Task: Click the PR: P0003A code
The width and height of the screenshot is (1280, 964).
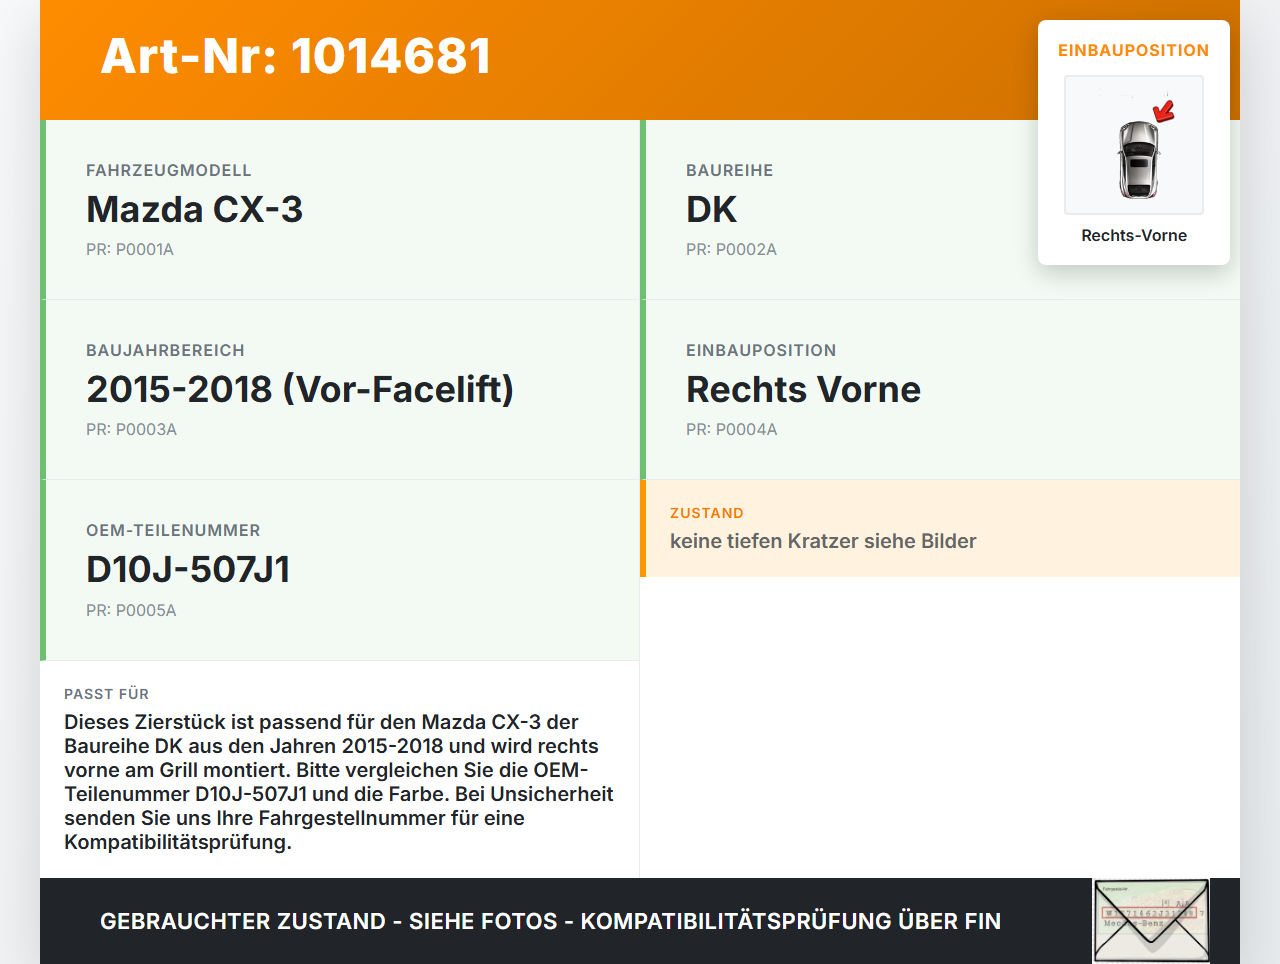Action: click(x=131, y=429)
